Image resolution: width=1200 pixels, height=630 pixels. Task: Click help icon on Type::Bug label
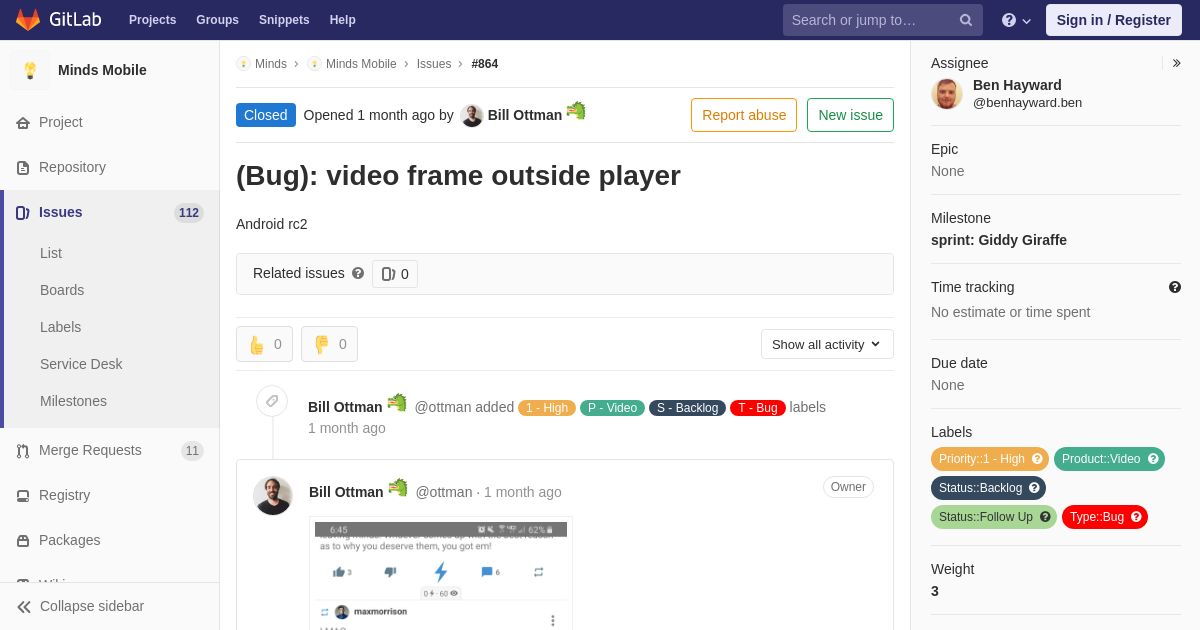tap(1136, 517)
